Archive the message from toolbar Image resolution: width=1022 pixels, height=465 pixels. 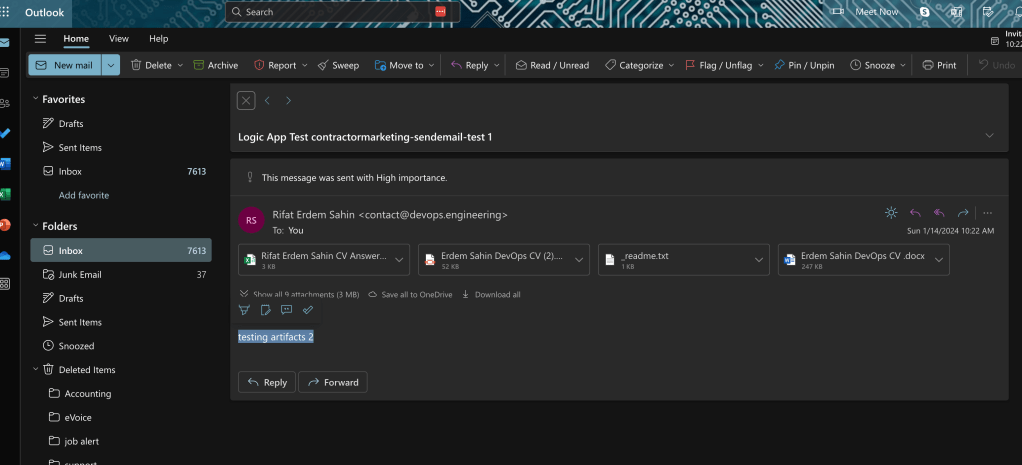[216, 65]
